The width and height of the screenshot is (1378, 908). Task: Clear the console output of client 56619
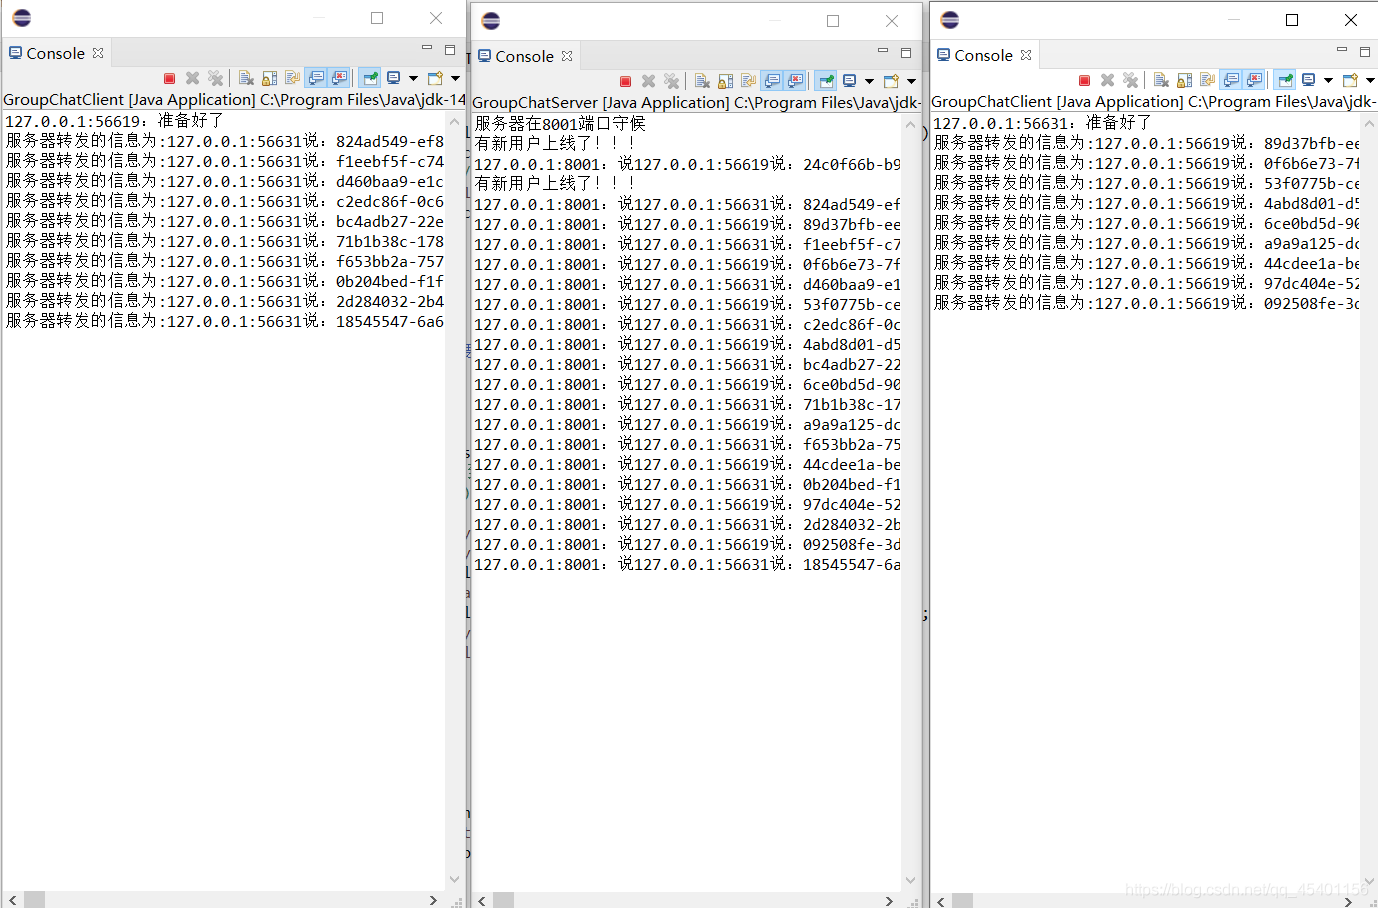[x=246, y=78]
